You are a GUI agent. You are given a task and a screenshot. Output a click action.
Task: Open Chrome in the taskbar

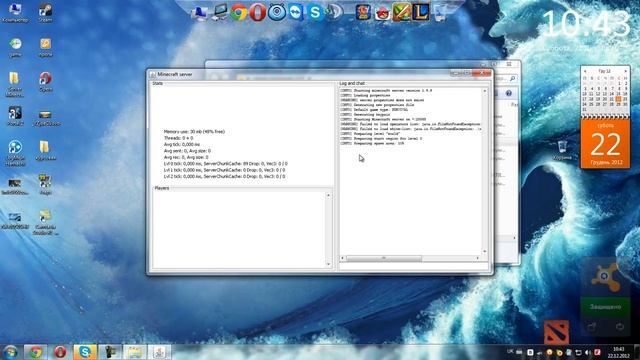click(x=36, y=352)
